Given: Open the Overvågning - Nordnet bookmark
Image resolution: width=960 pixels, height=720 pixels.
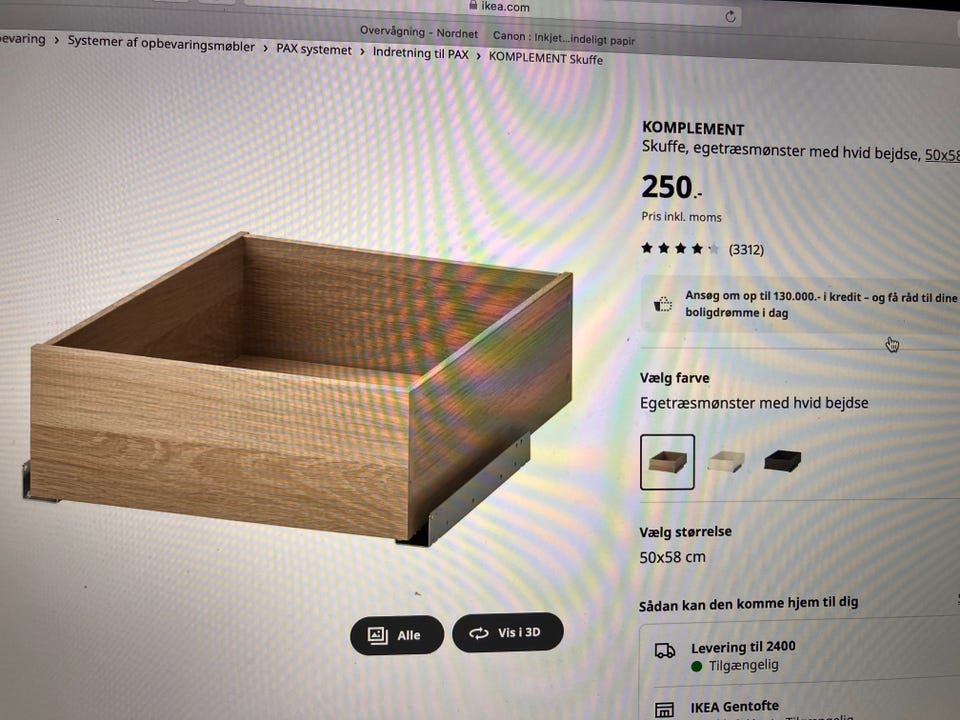Looking at the screenshot, I should click(x=419, y=32).
